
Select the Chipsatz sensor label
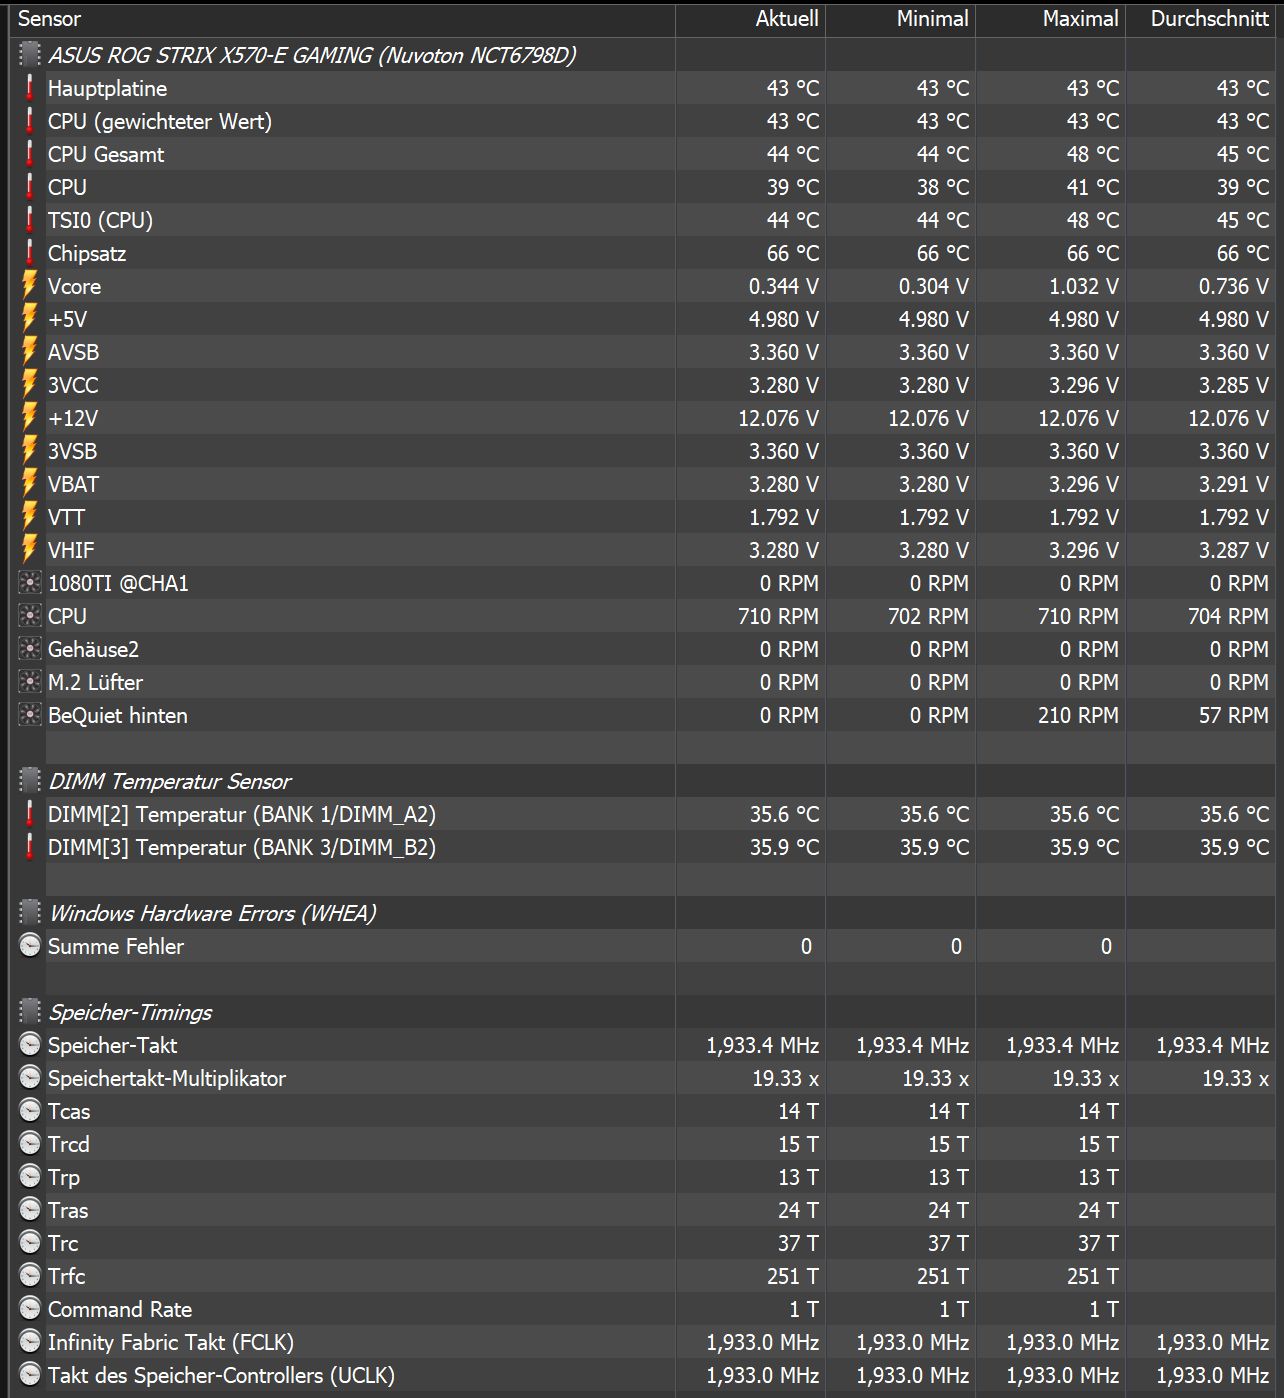[x=87, y=253]
